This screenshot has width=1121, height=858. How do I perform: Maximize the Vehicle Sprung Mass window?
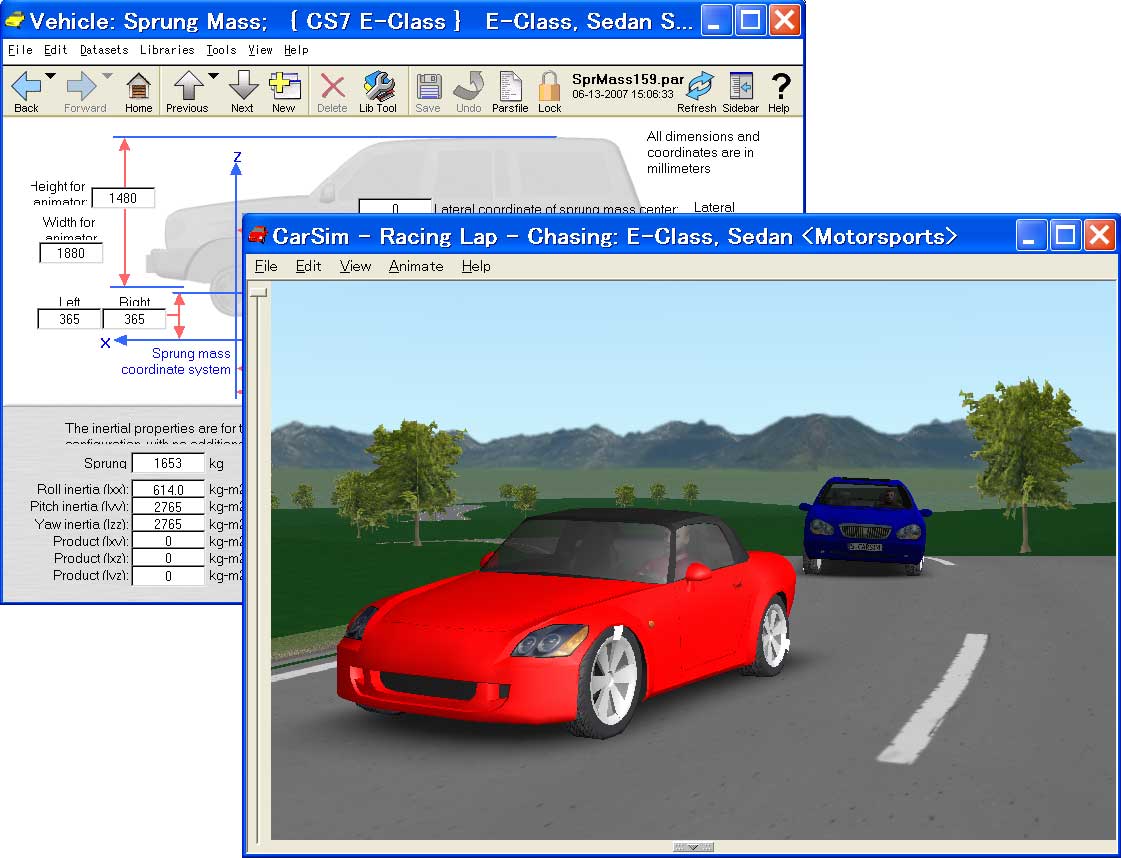[751, 20]
